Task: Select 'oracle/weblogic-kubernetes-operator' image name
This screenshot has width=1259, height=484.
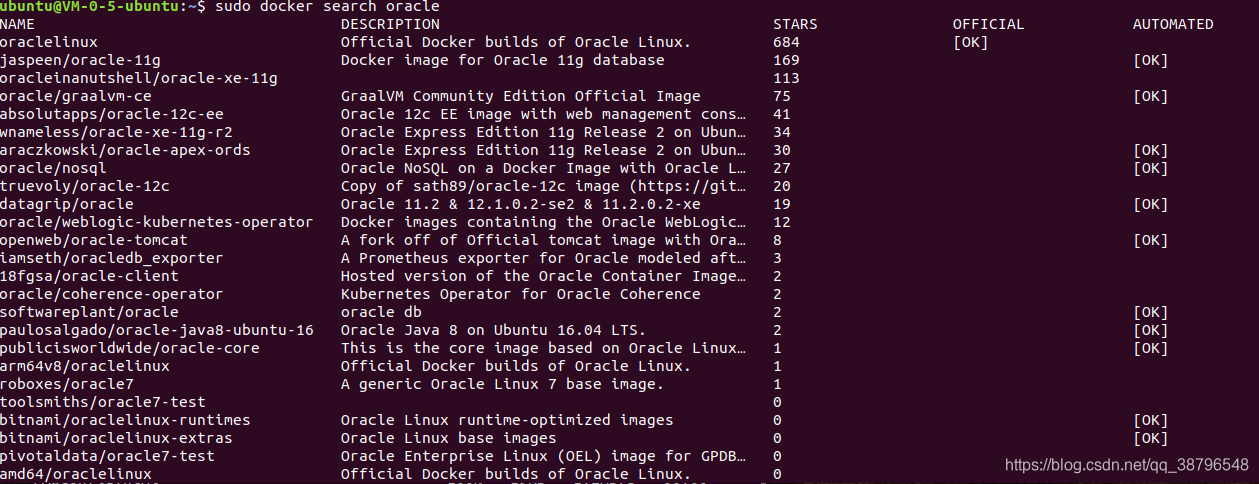Action: pos(156,222)
